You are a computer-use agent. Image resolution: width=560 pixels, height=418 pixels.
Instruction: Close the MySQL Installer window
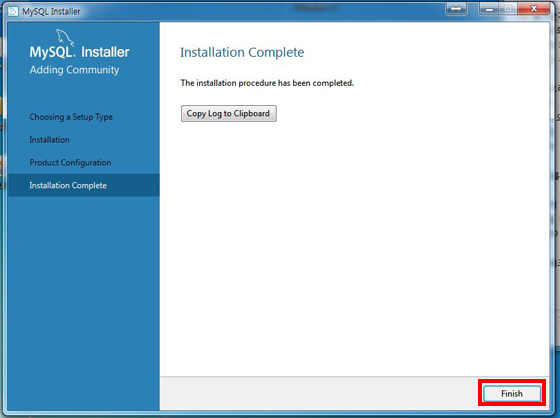534,9
